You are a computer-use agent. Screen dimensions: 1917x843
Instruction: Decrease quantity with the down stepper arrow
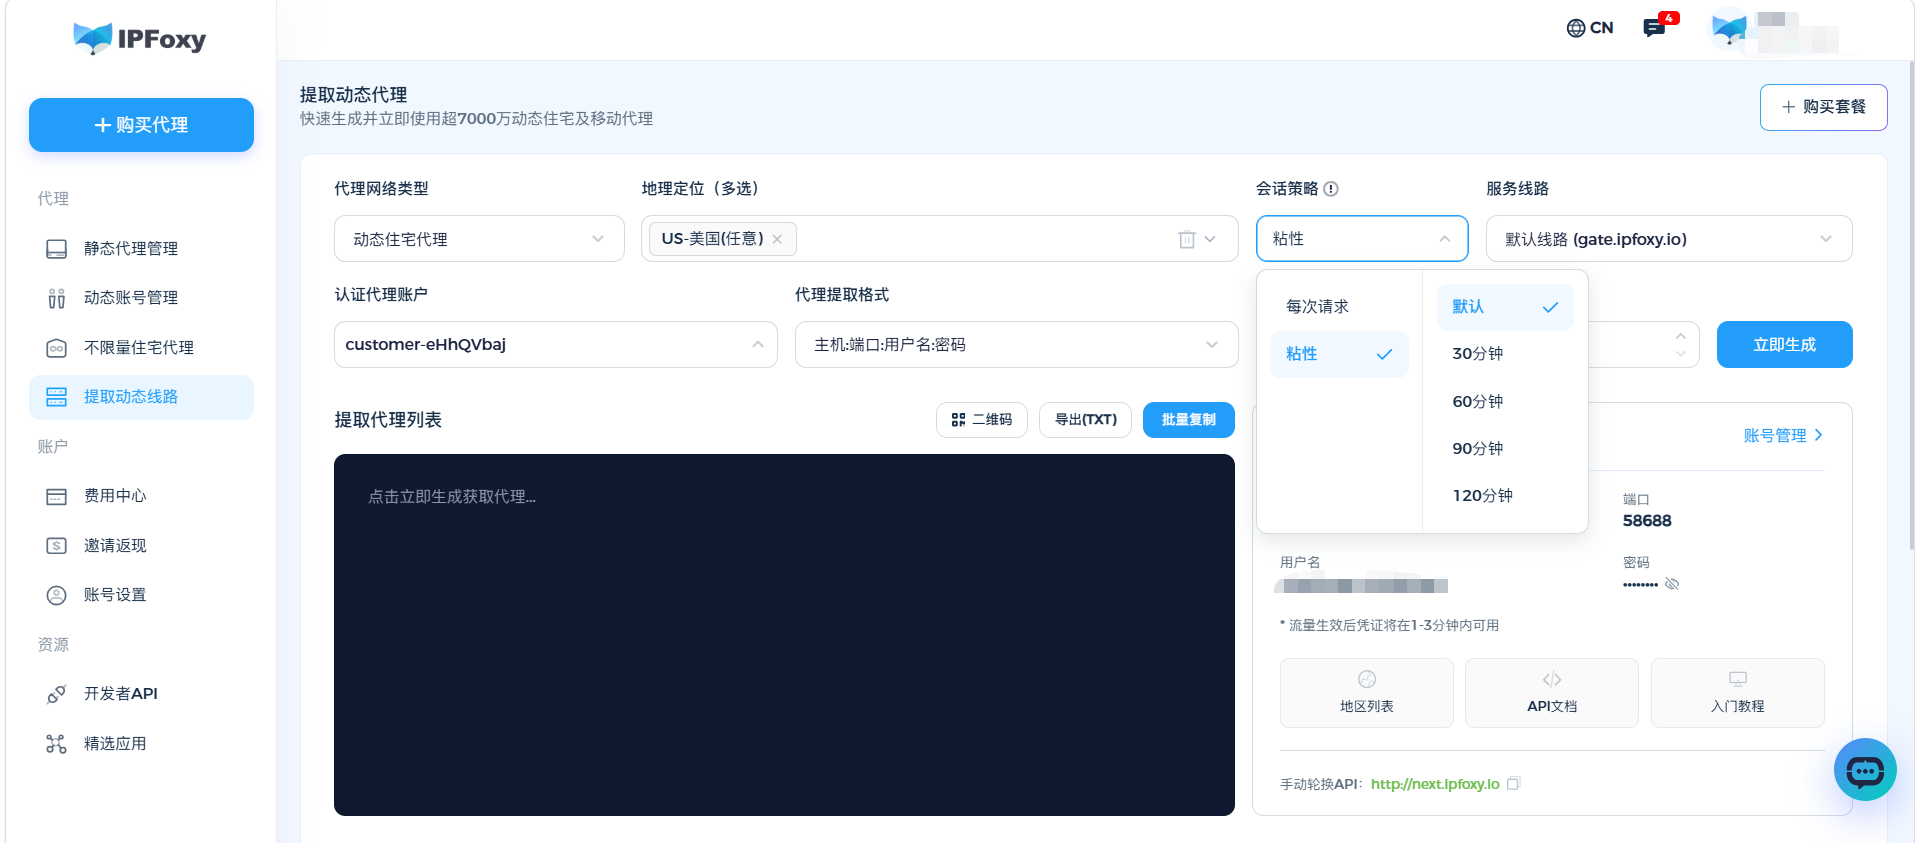(1681, 354)
